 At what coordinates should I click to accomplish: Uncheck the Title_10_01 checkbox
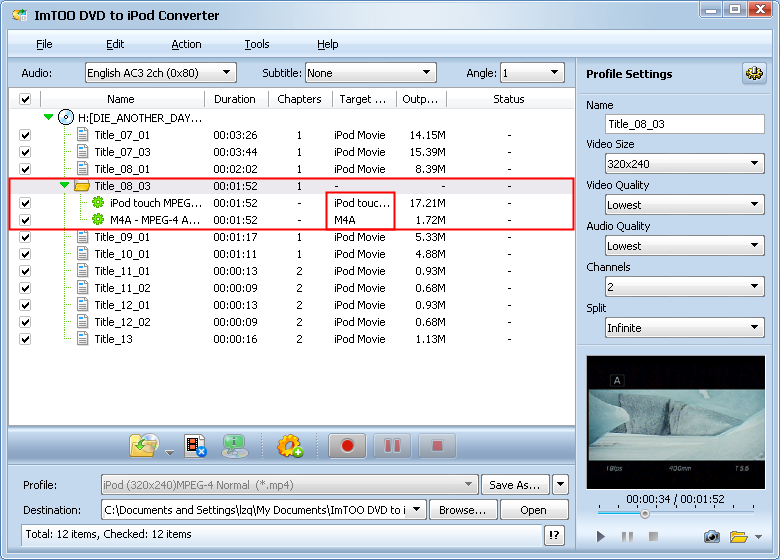pyautogui.click(x=25, y=254)
